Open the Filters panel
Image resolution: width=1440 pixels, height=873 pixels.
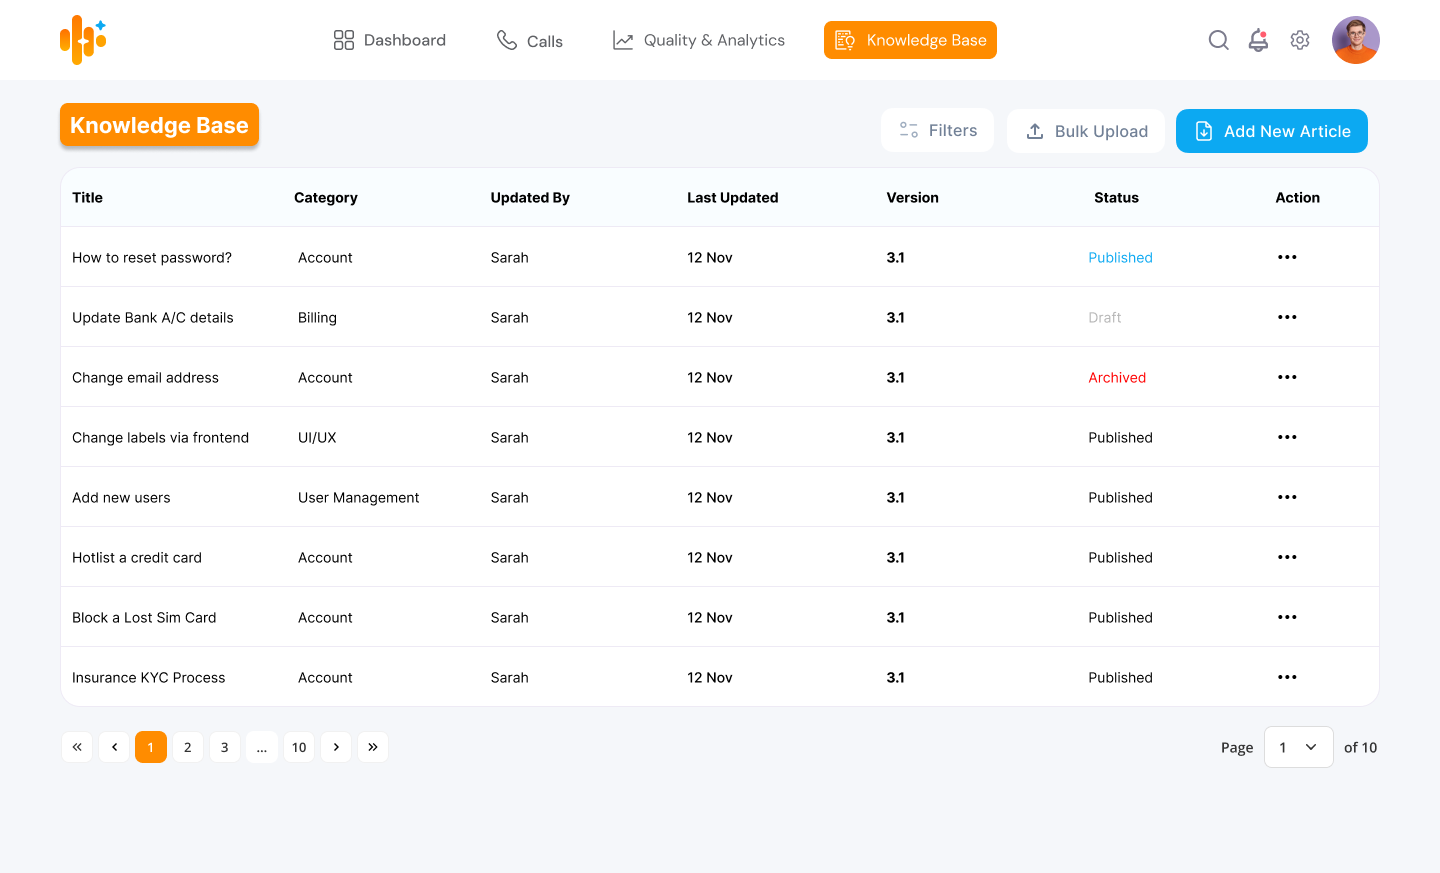(937, 130)
